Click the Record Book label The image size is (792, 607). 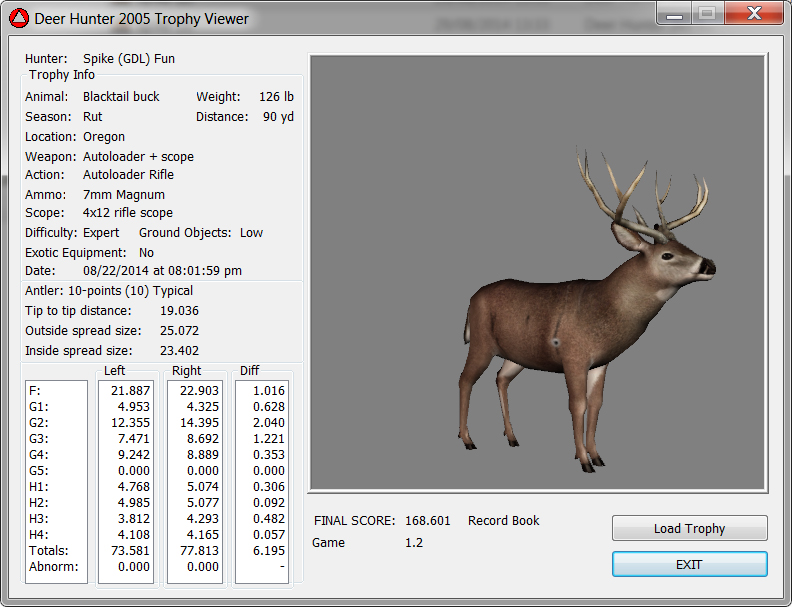point(503,521)
